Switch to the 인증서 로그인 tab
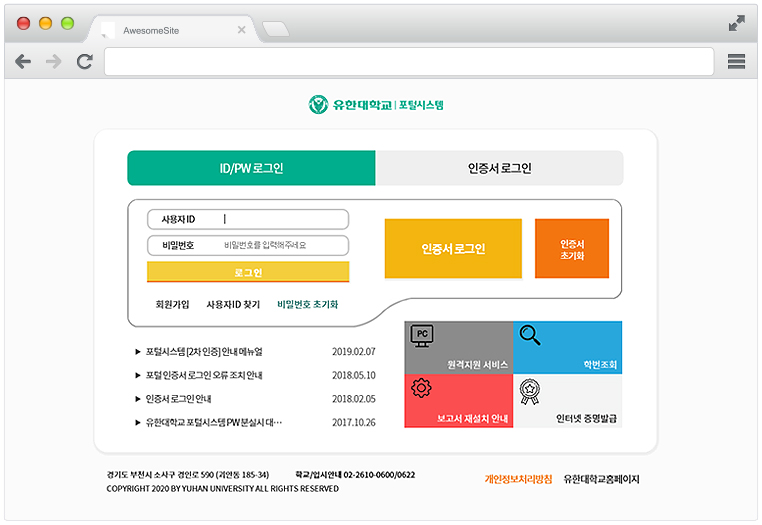Image resolution: width=762 pixels, height=525 pixels. tap(499, 168)
